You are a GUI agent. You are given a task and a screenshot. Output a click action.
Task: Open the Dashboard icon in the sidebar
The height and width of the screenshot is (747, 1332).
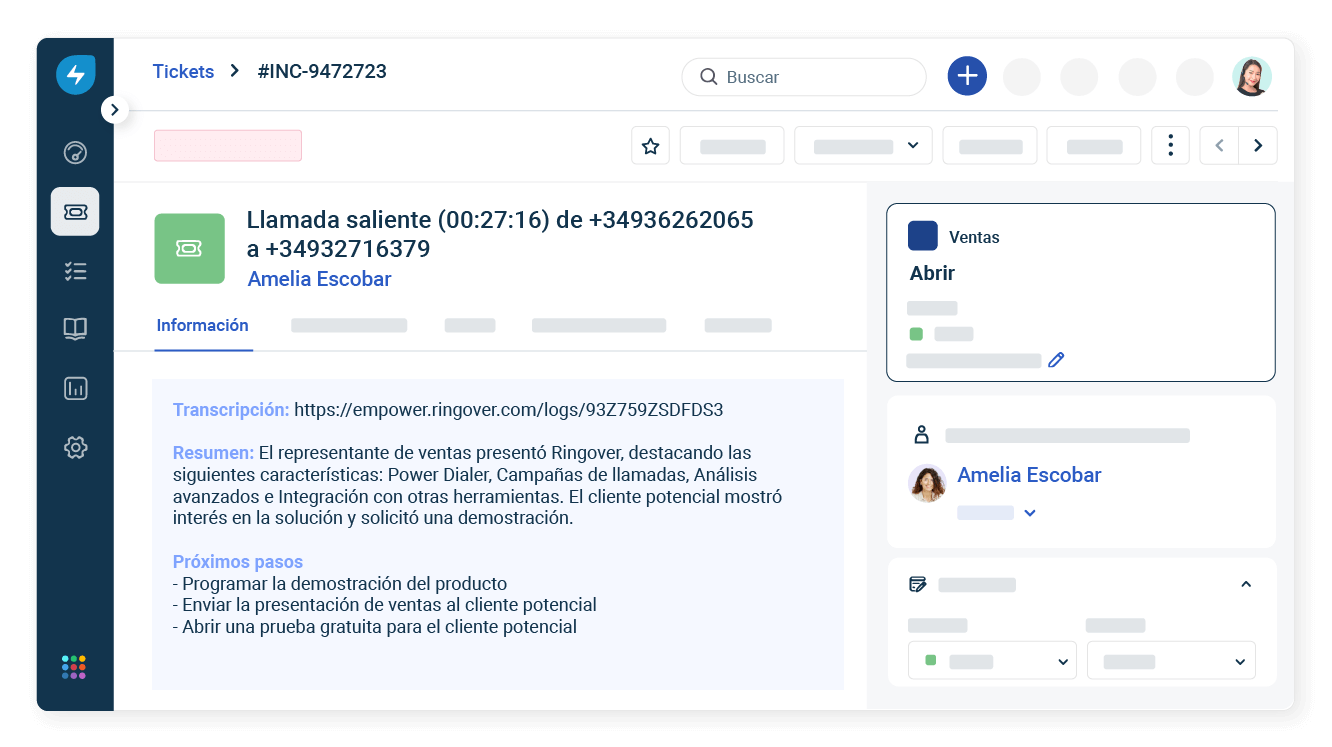(75, 152)
